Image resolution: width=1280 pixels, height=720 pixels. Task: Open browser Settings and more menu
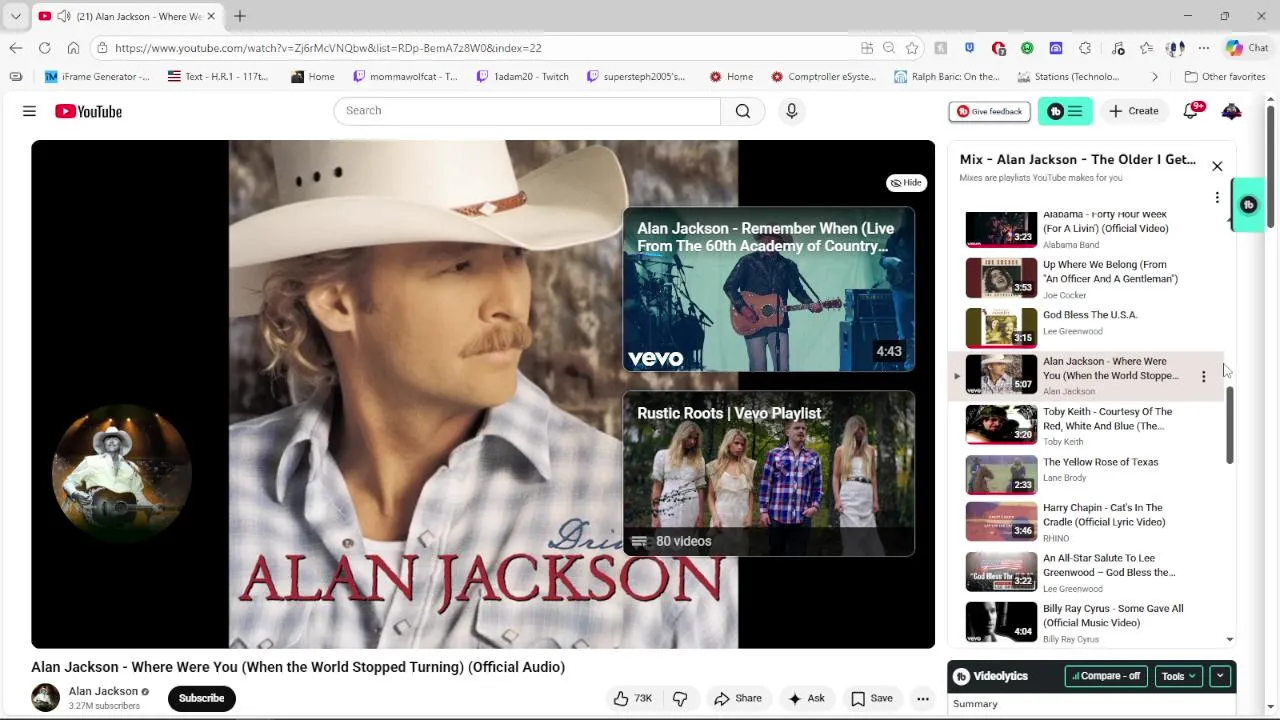[x=1204, y=48]
